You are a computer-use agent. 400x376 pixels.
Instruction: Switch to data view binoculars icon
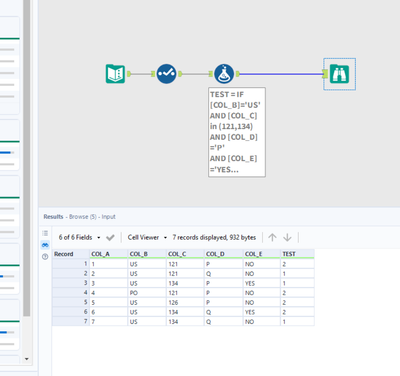coord(45,245)
